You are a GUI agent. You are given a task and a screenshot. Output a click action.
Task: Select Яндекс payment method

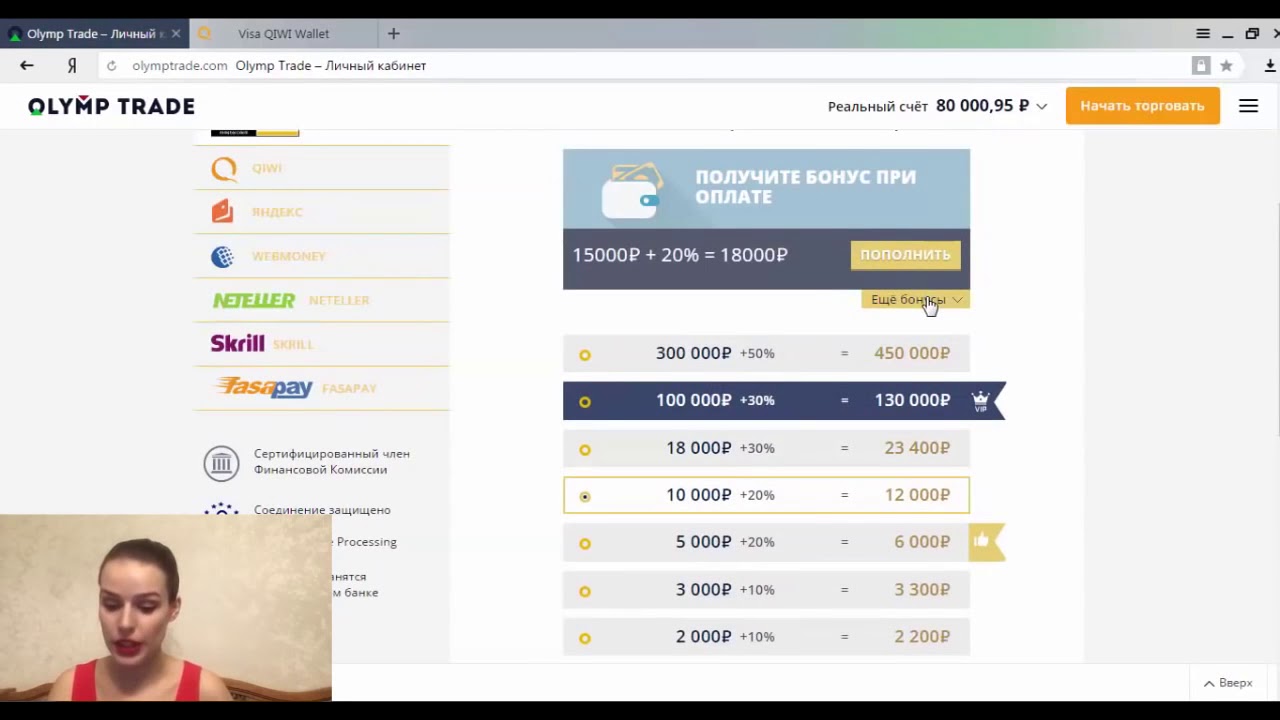[x=322, y=212]
